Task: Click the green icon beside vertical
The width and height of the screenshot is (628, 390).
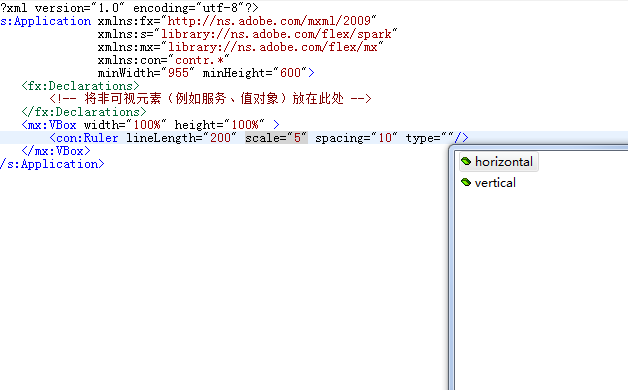Action: click(x=466, y=183)
